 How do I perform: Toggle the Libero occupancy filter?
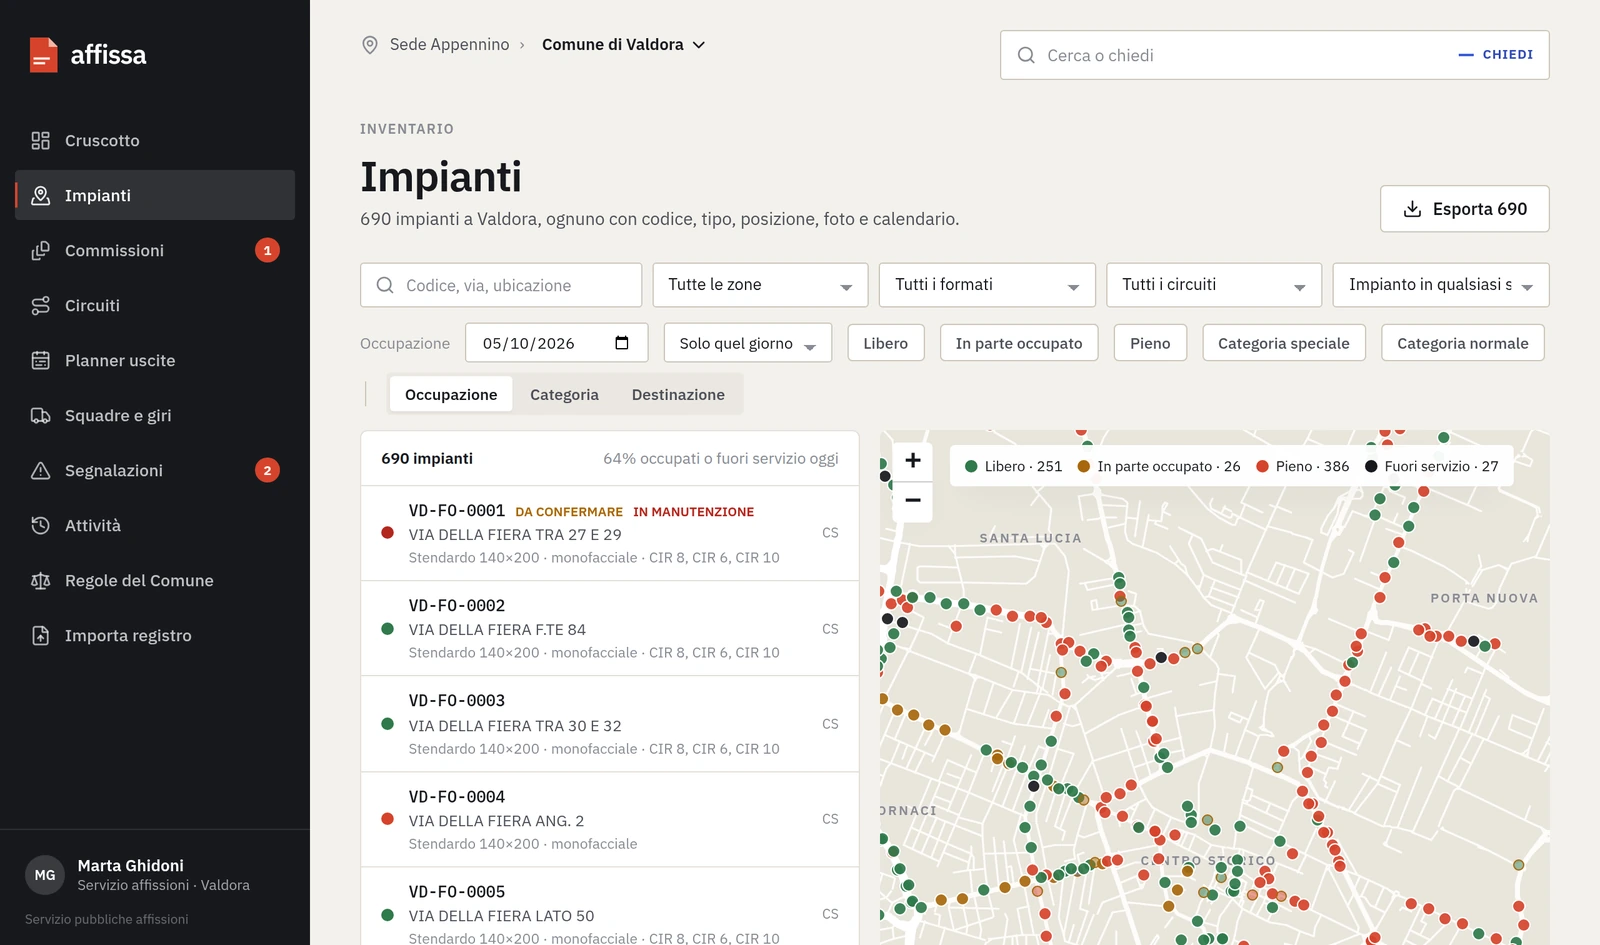[886, 343]
